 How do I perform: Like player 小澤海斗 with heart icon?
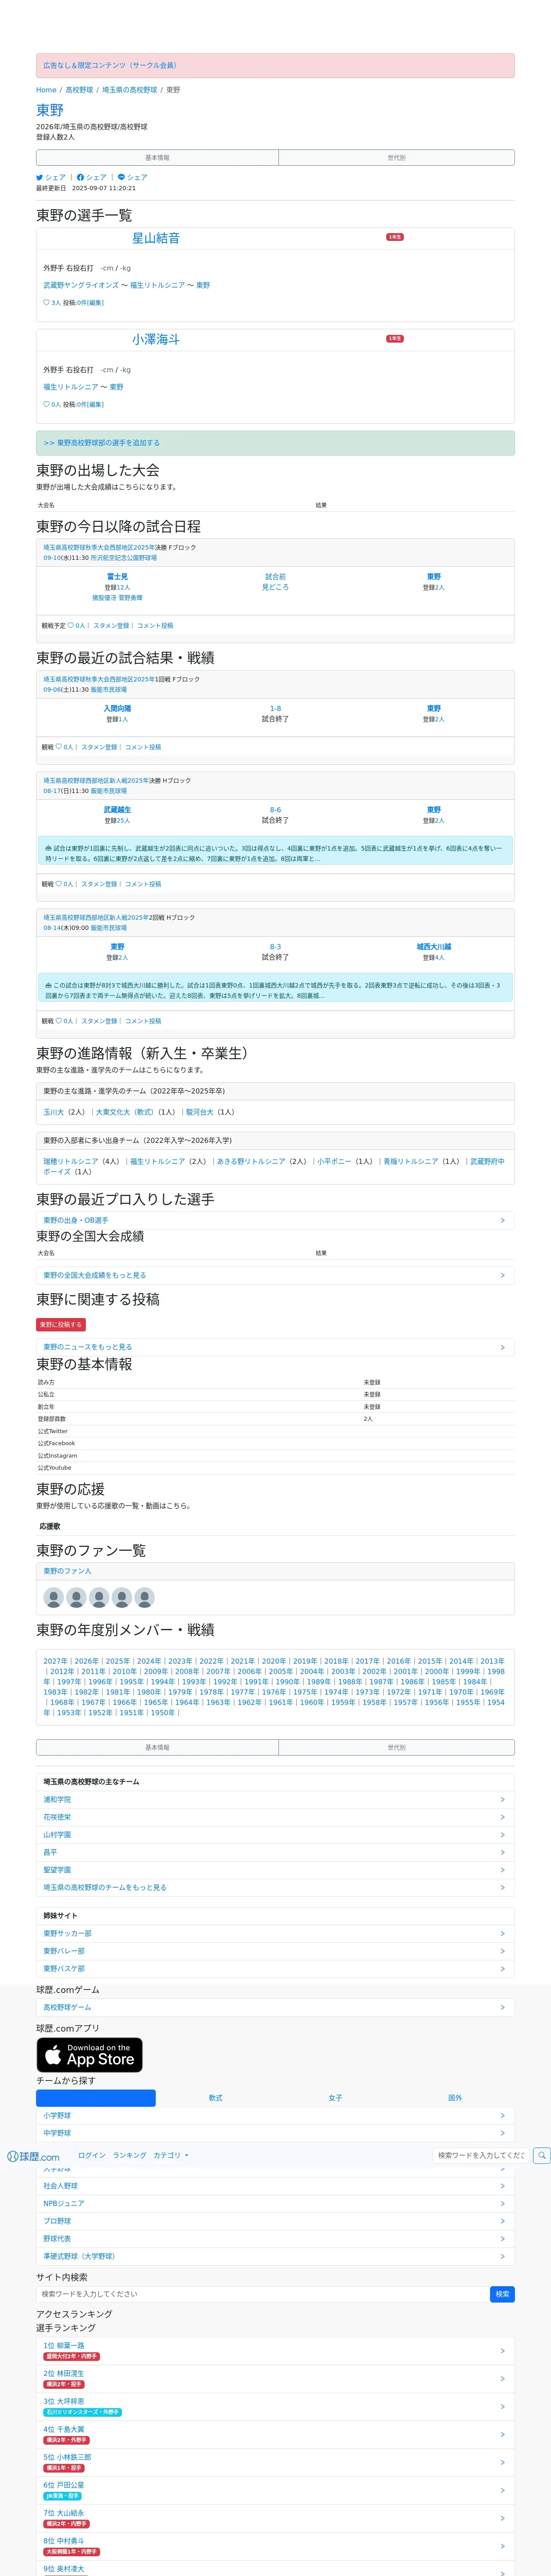pyautogui.click(x=46, y=404)
